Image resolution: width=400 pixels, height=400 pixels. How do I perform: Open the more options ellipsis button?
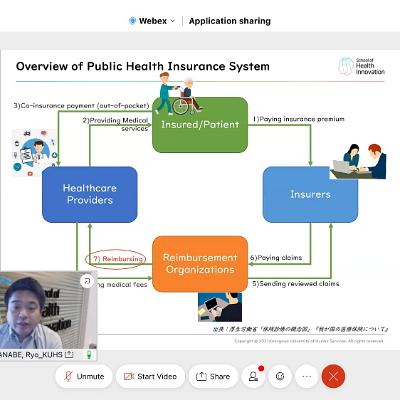coord(306,376)
